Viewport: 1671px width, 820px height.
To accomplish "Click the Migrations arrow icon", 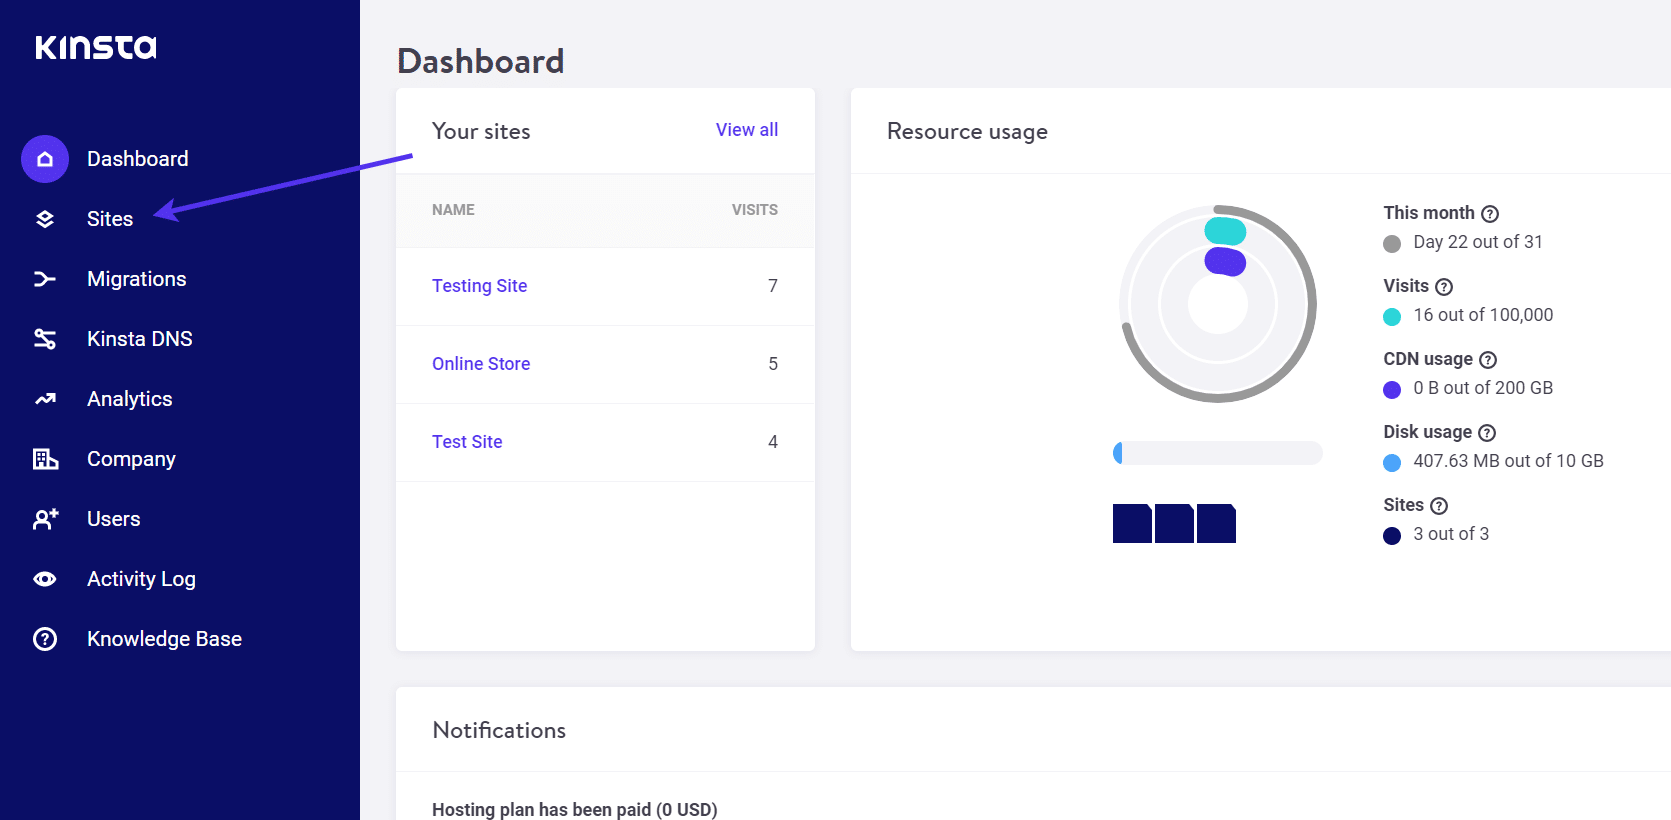I will 45,279.
